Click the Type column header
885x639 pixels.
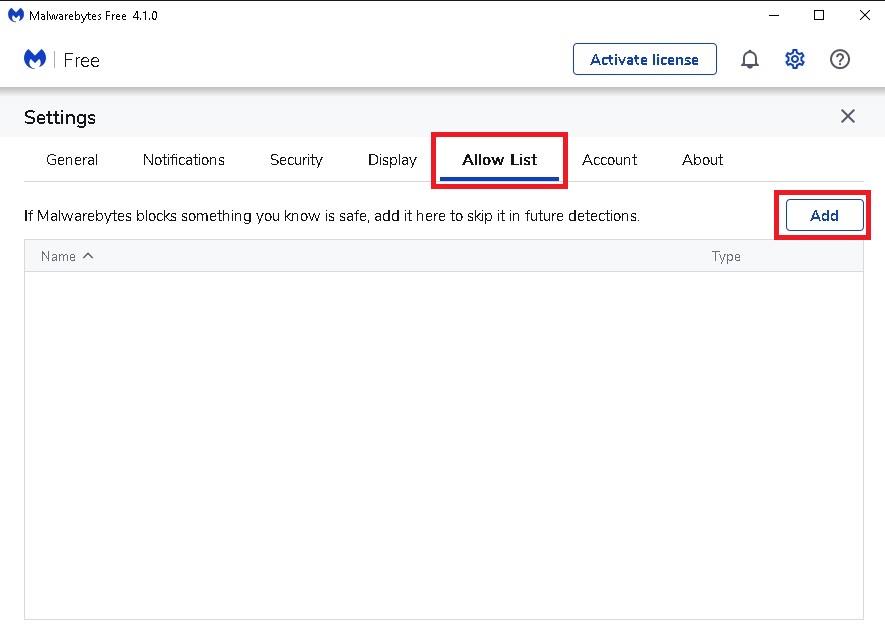[x=726, y=256]
